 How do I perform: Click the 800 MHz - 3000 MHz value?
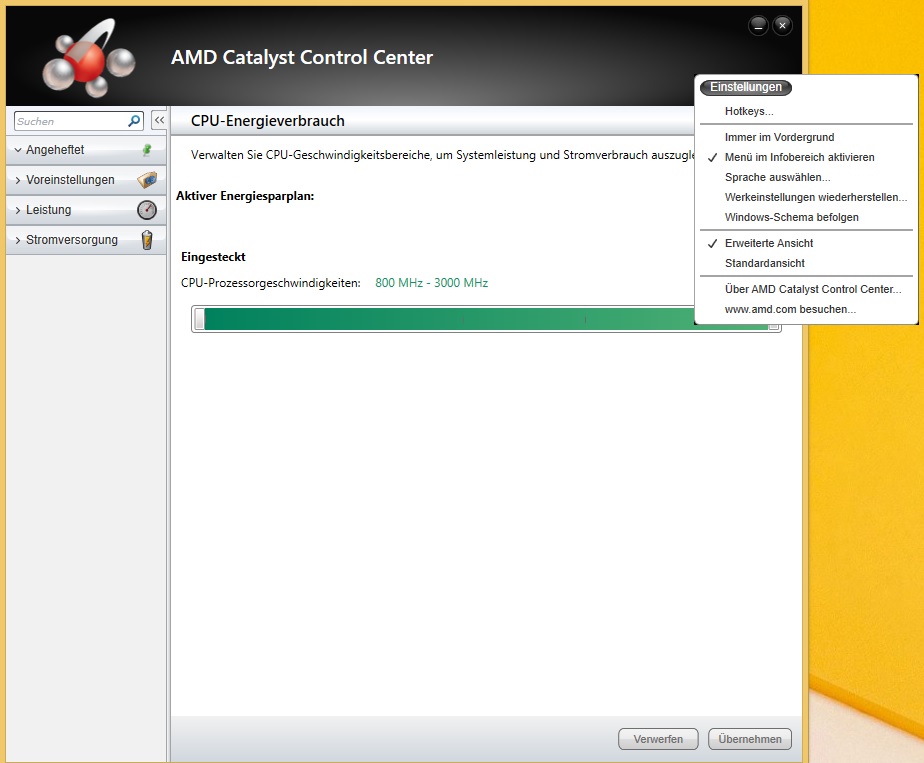pos(431,283)
